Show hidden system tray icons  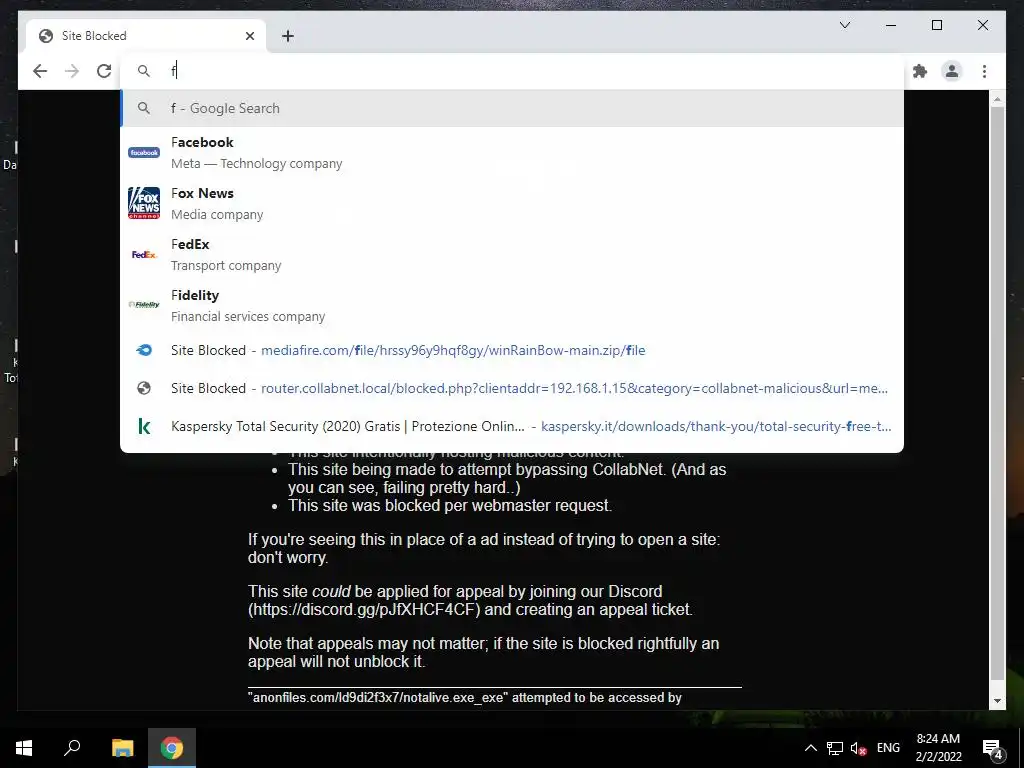click(x=810, y=748)
